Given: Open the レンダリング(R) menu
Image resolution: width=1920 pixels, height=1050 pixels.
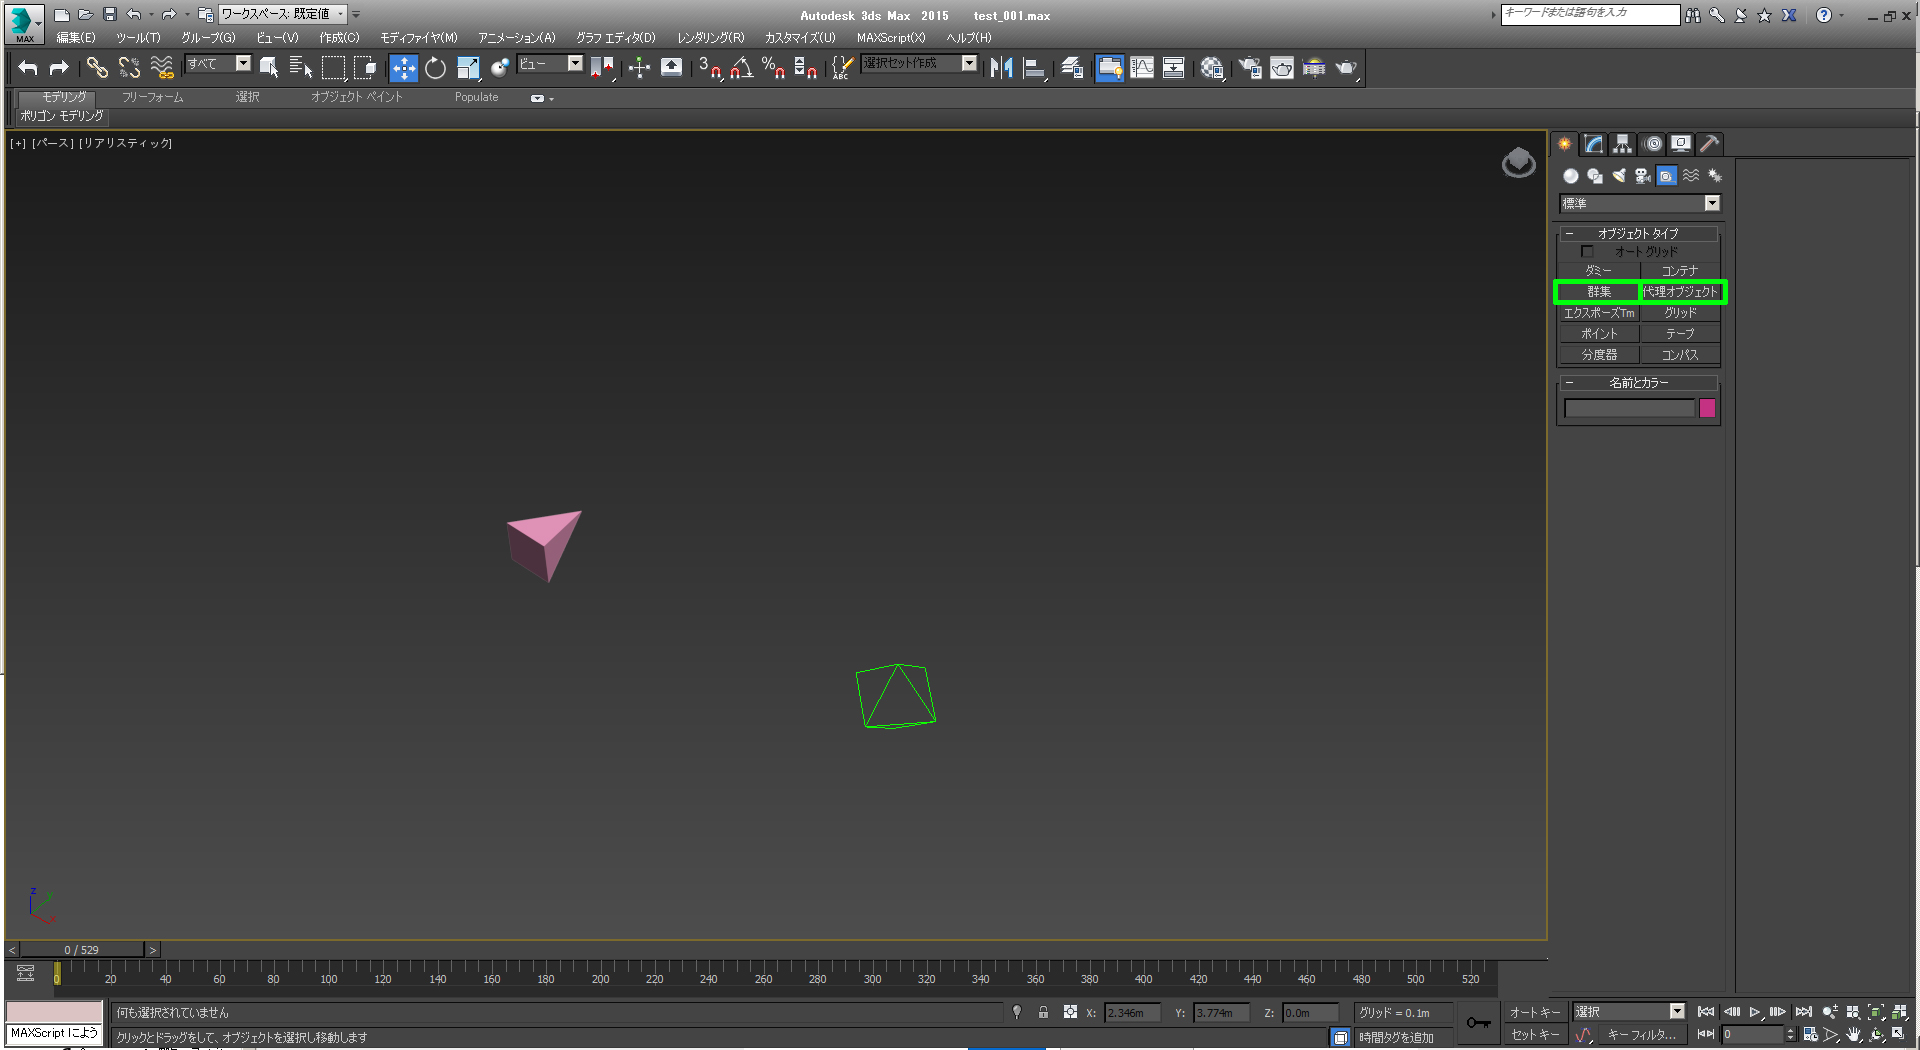Looking at the screenshot, I should [710, 38].
